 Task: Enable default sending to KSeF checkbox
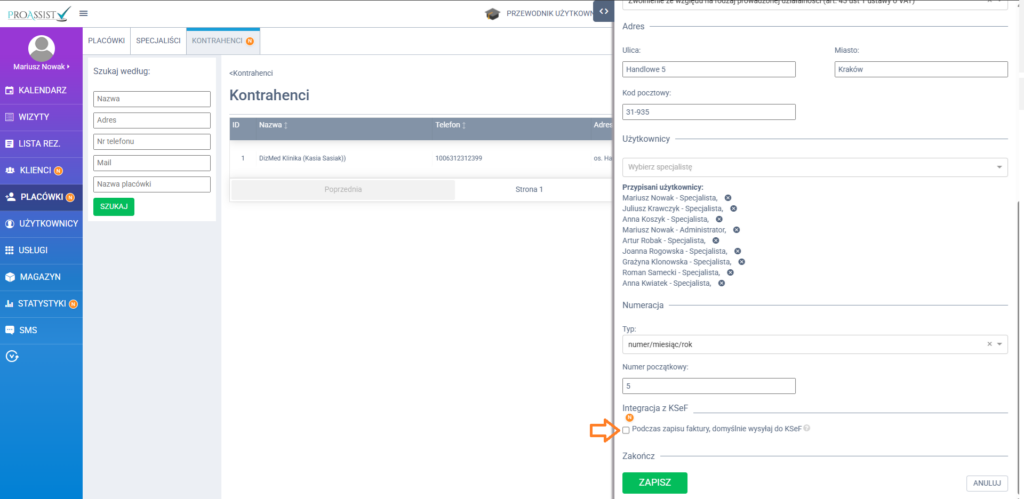coord(627,430)
